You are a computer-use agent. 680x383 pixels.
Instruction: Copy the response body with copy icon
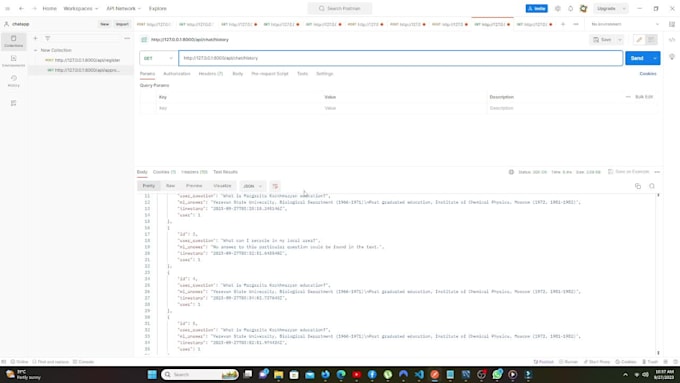[638, 186]
